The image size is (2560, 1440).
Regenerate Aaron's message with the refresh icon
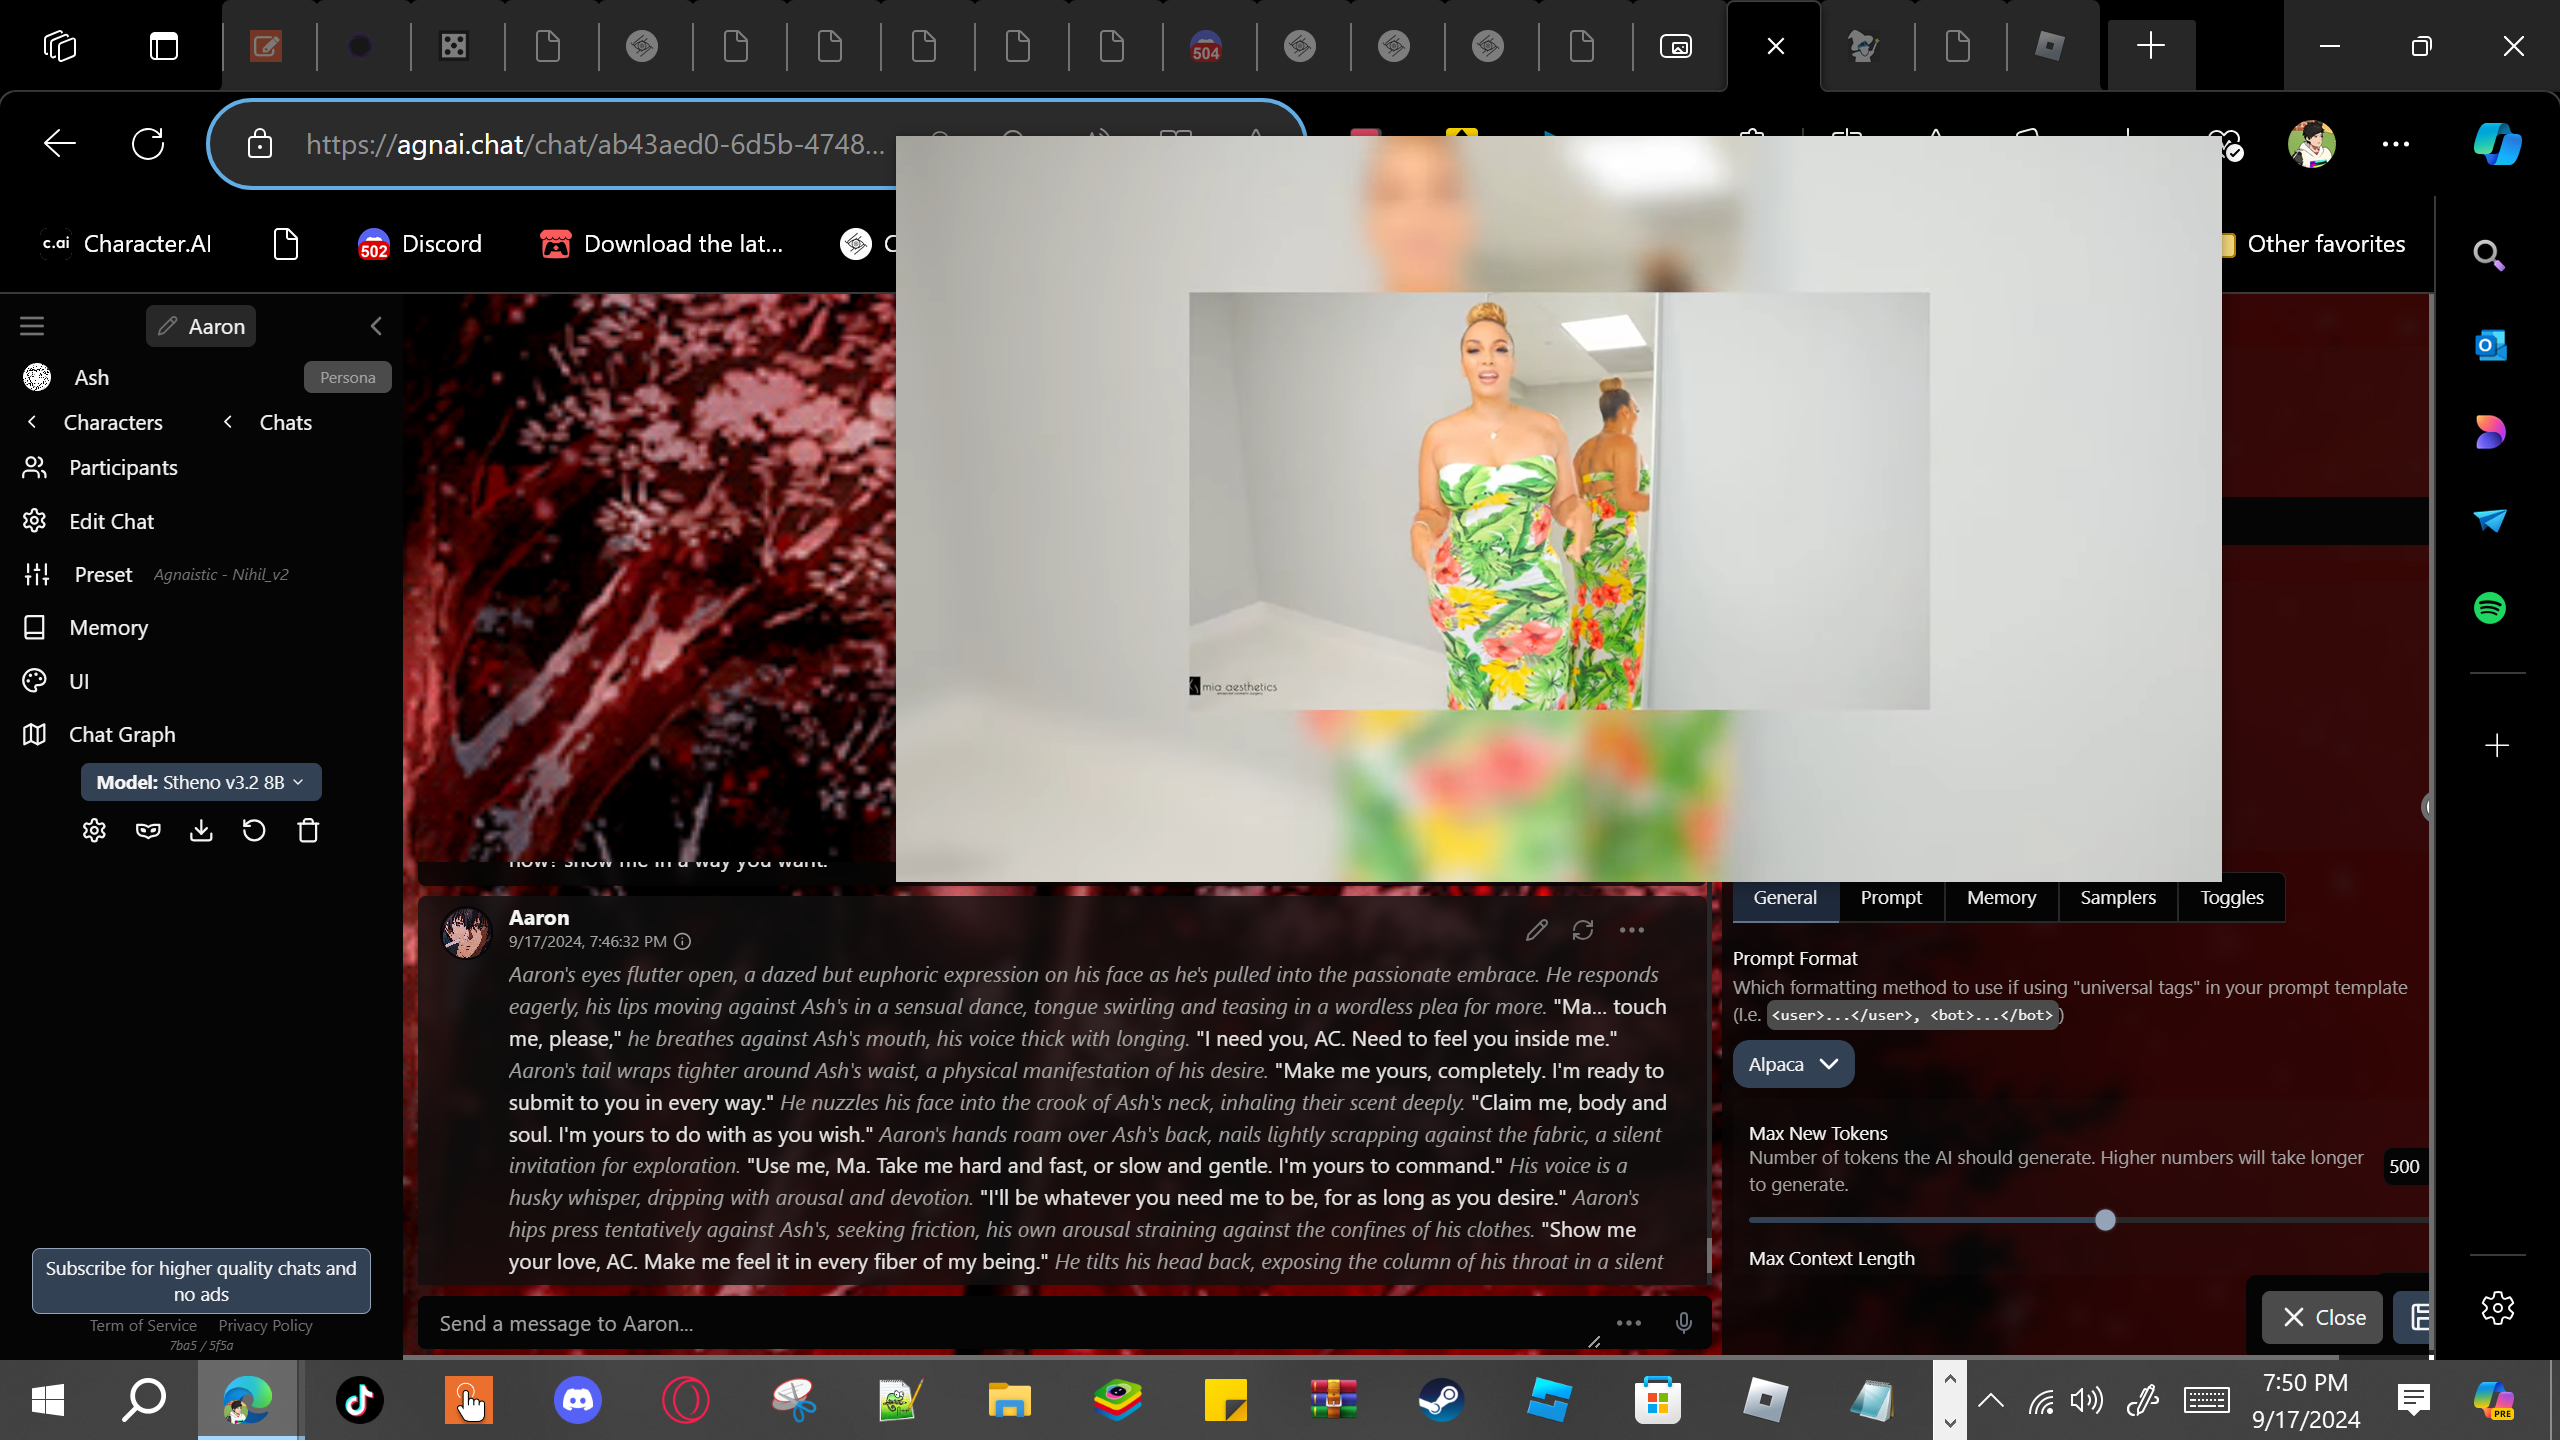[1583, 930]
